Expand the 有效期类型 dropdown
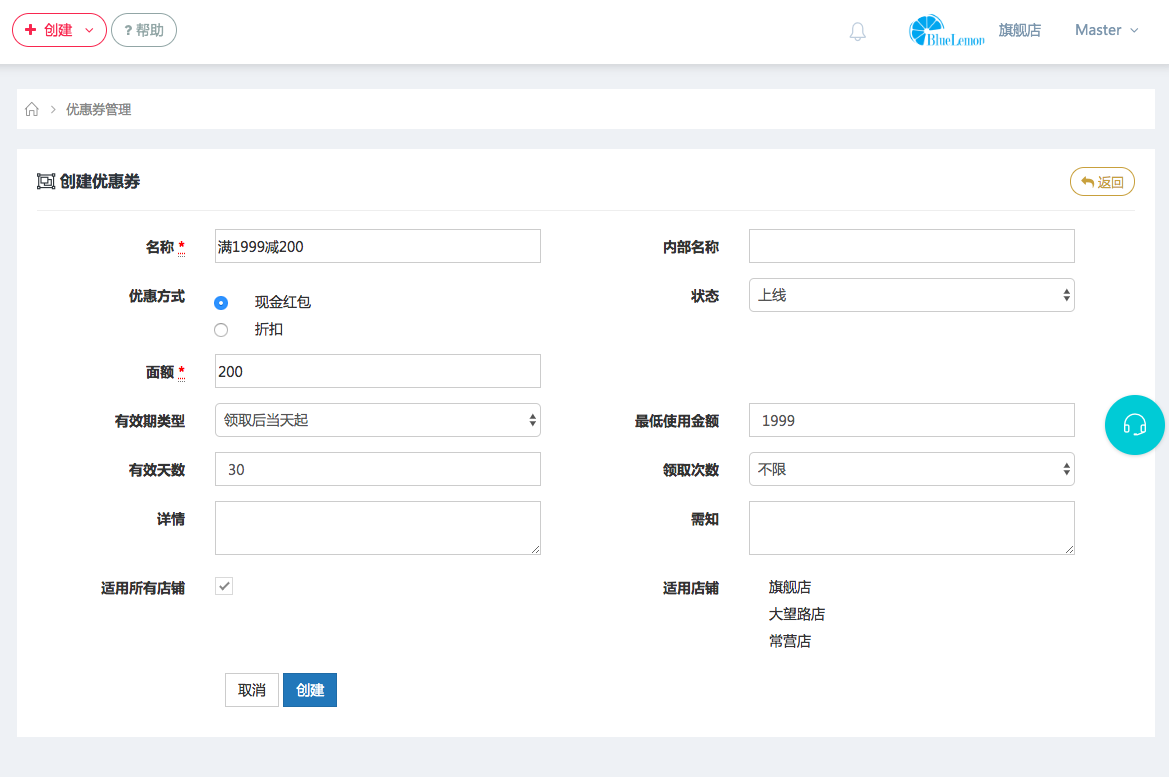 tap(377, 421)
